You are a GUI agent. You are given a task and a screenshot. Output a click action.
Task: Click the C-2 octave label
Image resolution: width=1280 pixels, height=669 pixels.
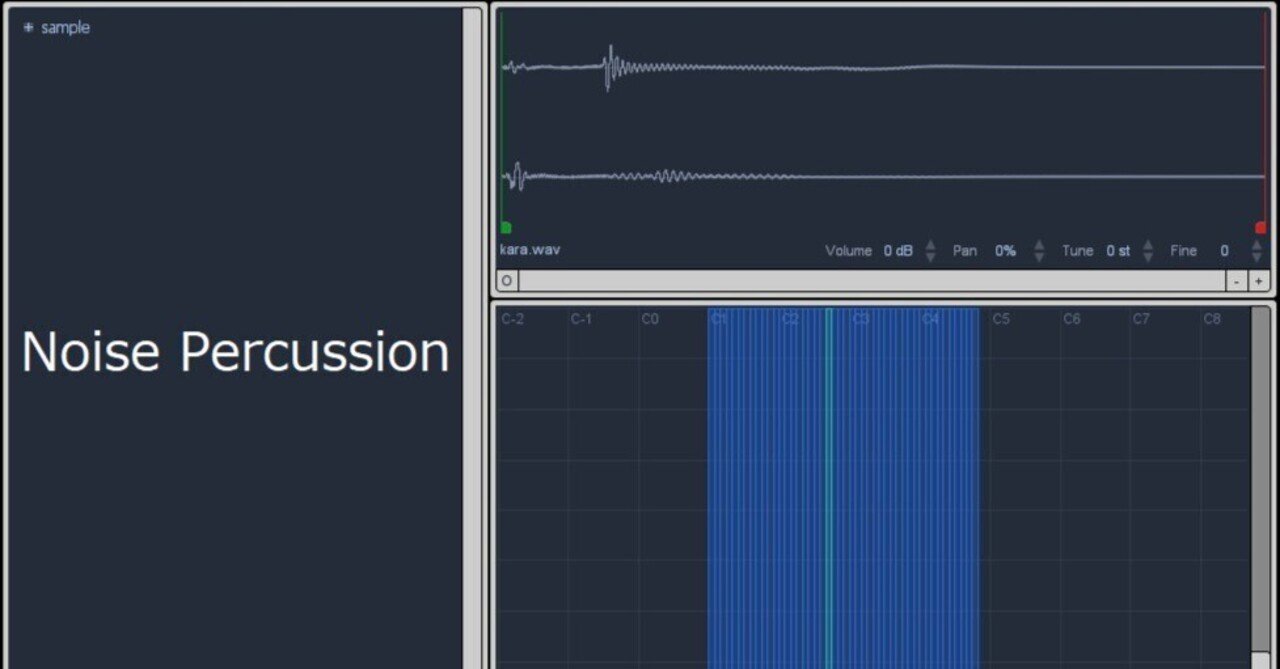click(x=512, y=319)
